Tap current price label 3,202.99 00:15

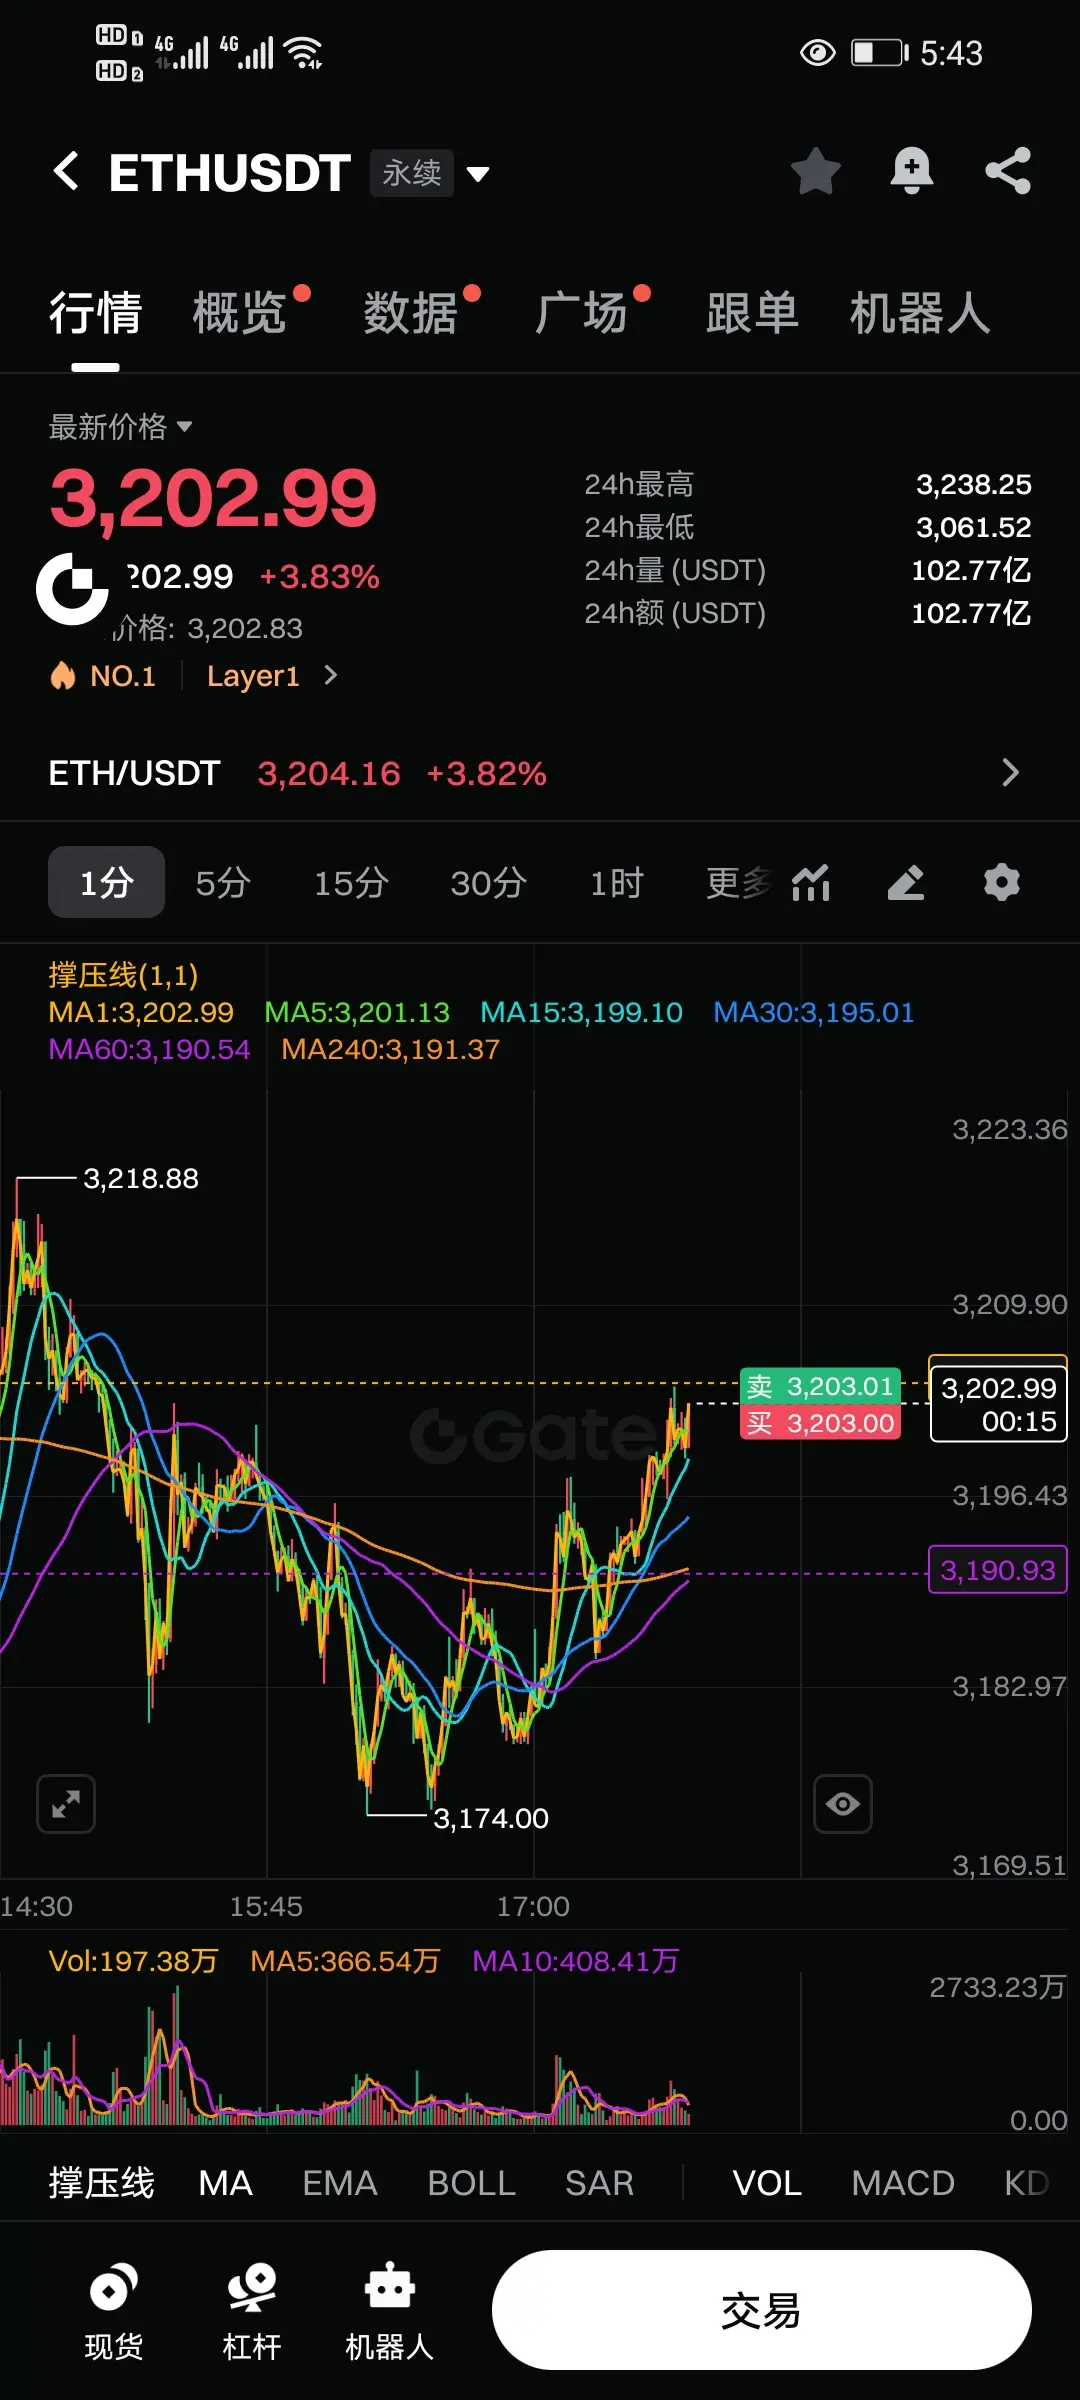(x=998, y=1404)
